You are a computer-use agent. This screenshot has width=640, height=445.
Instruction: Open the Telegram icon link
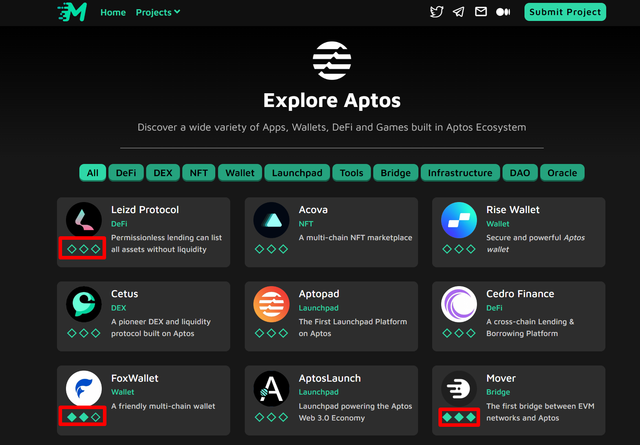tap(458, 12)
